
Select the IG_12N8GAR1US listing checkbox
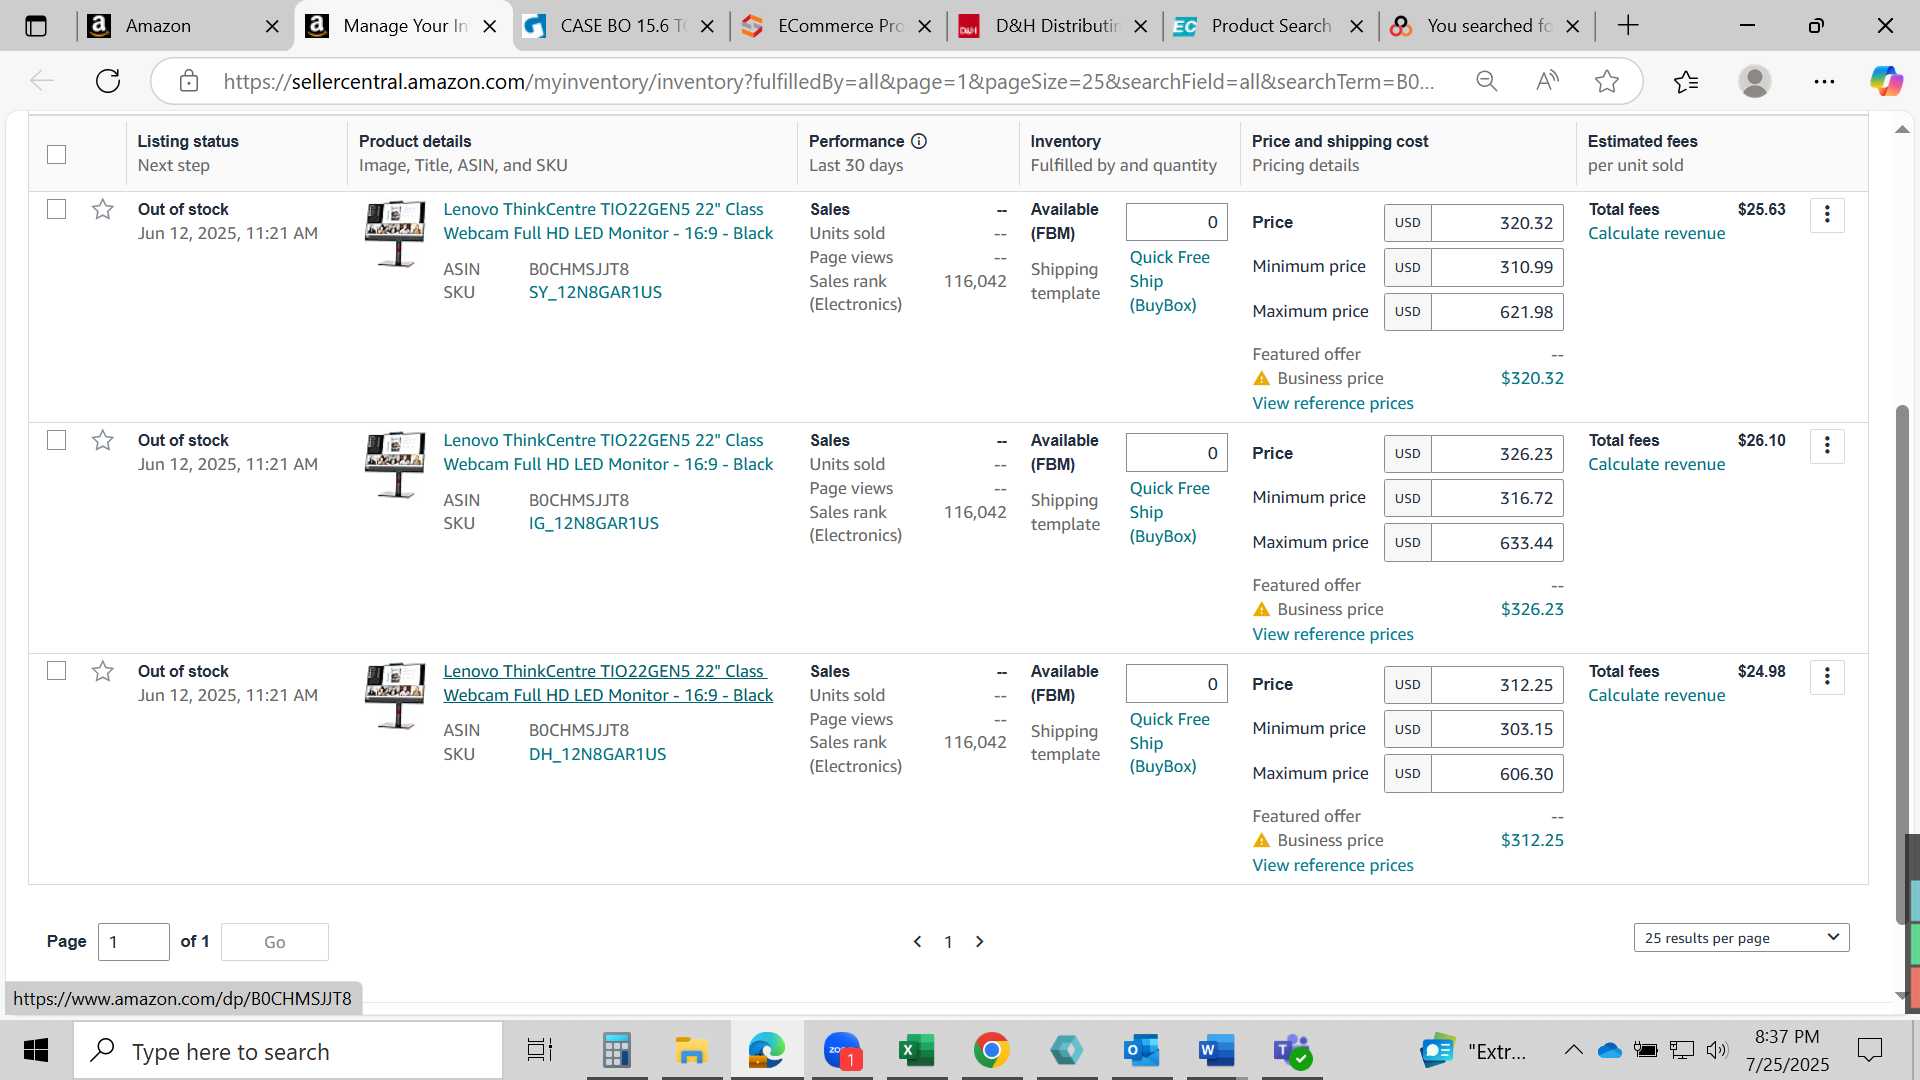(x=57, y=440)
